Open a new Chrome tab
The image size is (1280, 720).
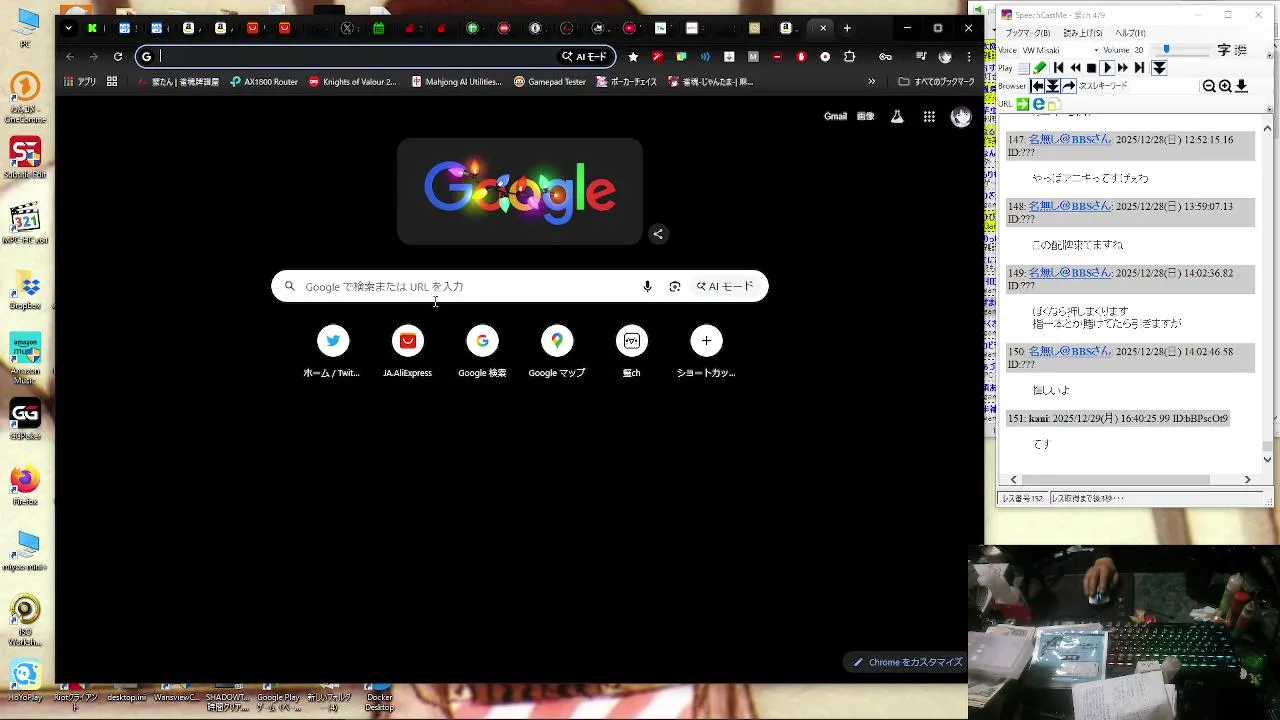click(x=847, y=28)
